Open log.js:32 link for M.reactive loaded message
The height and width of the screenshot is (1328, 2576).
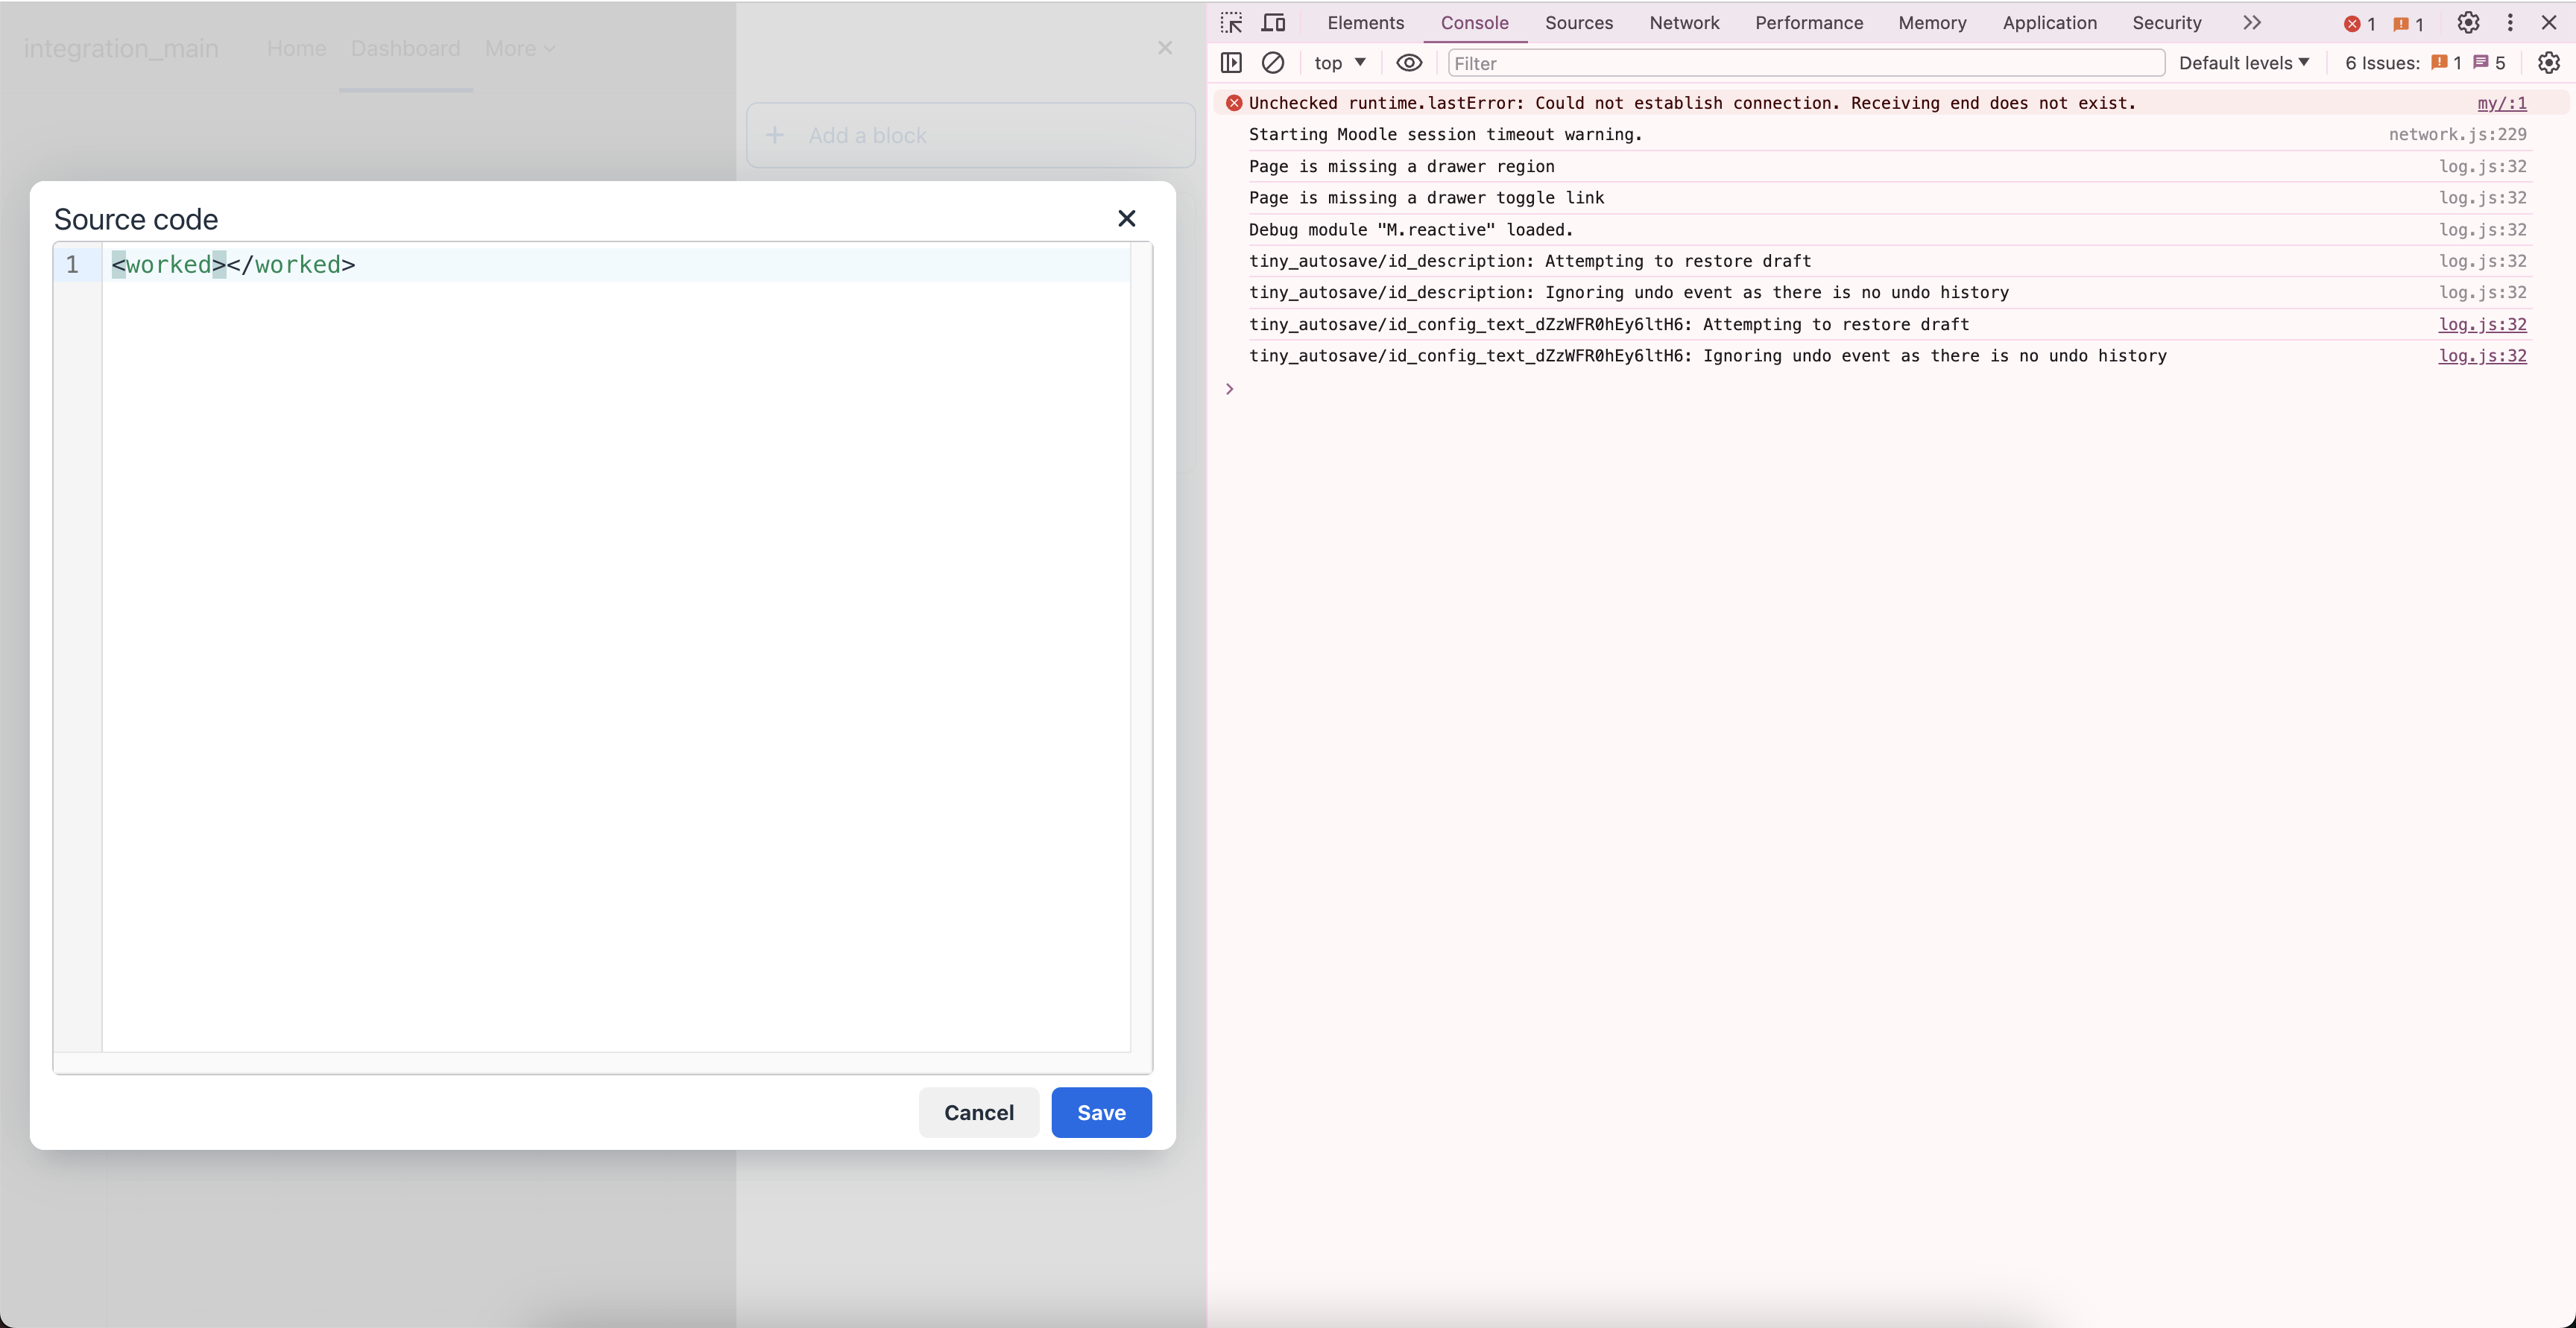click(x=2482, y=229)
